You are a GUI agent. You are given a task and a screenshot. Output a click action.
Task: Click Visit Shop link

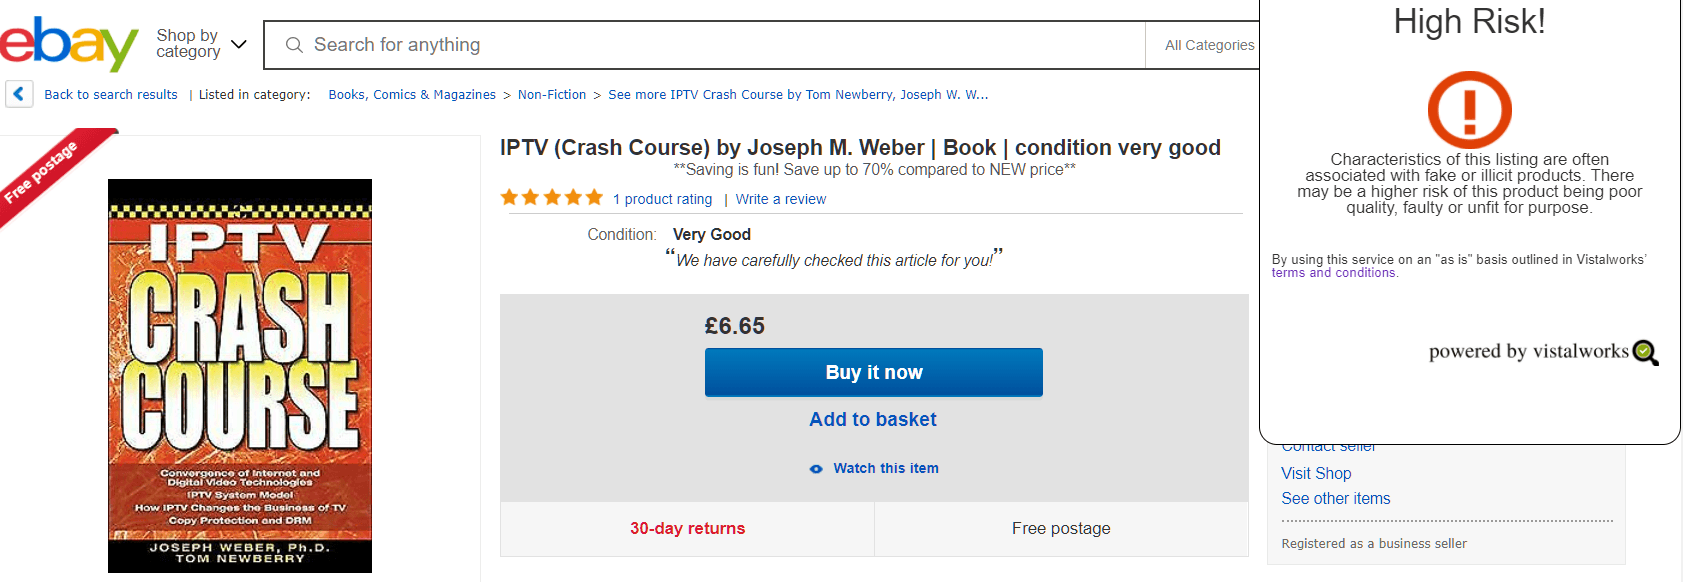point(1316,473)
